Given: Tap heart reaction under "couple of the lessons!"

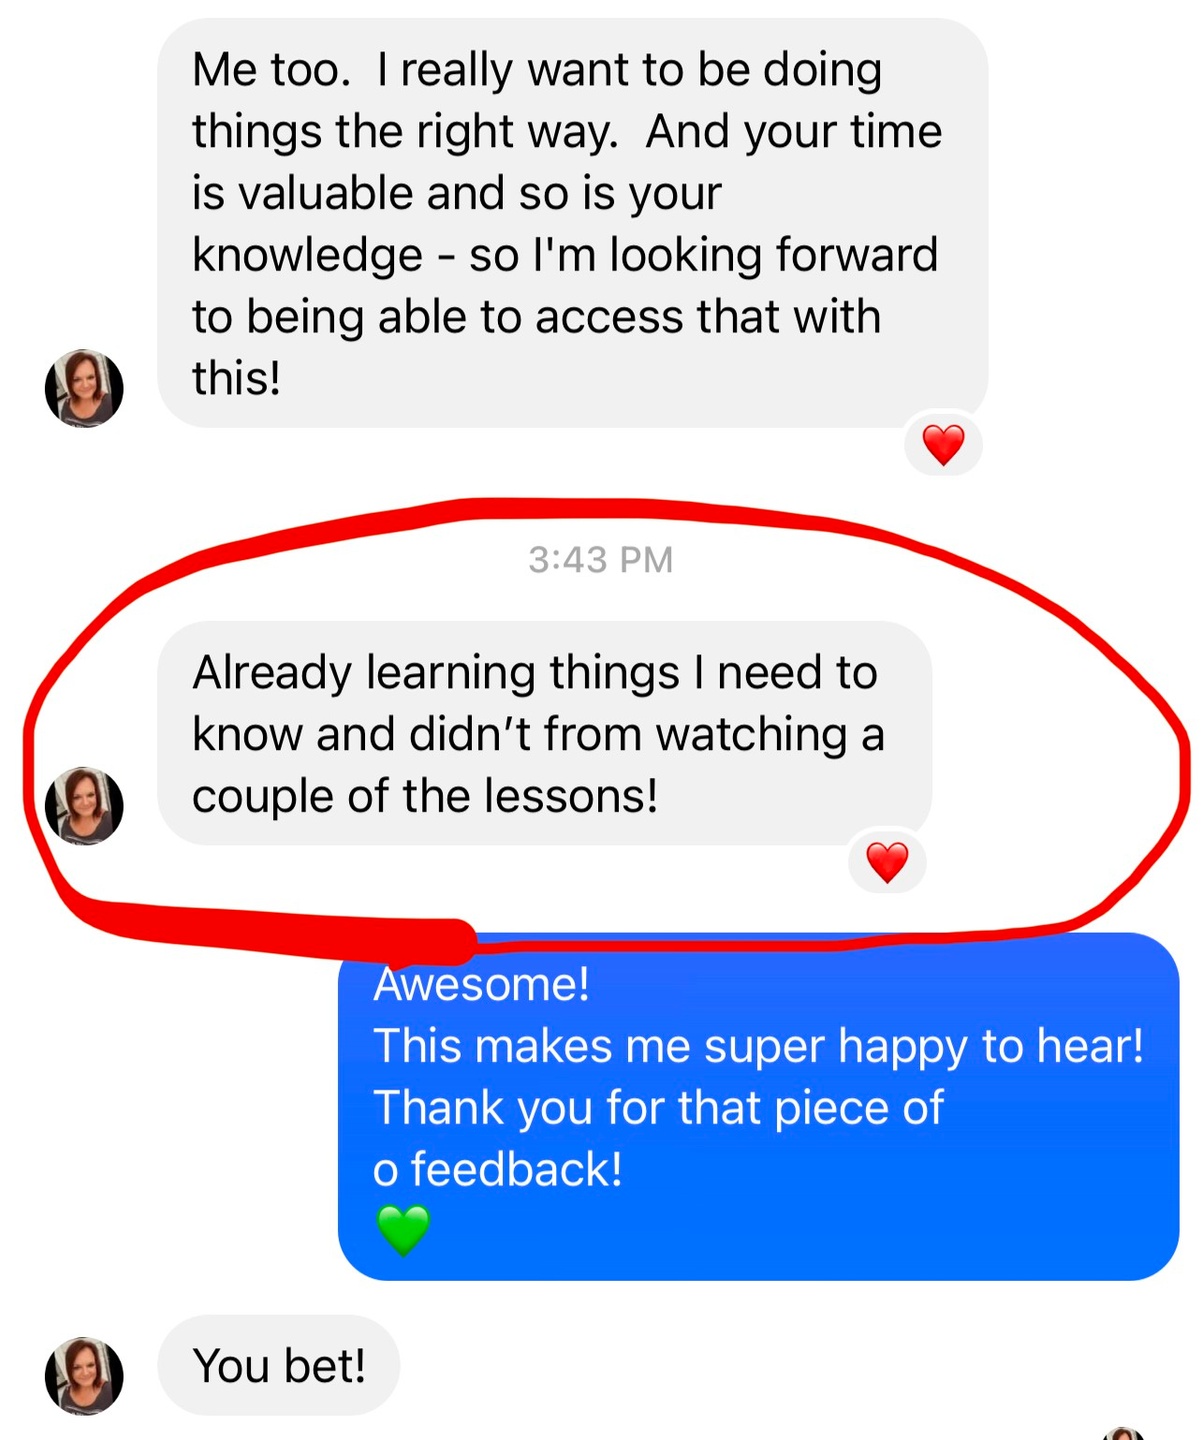Looking at the screenshot, I should click(x=887, y=862).
